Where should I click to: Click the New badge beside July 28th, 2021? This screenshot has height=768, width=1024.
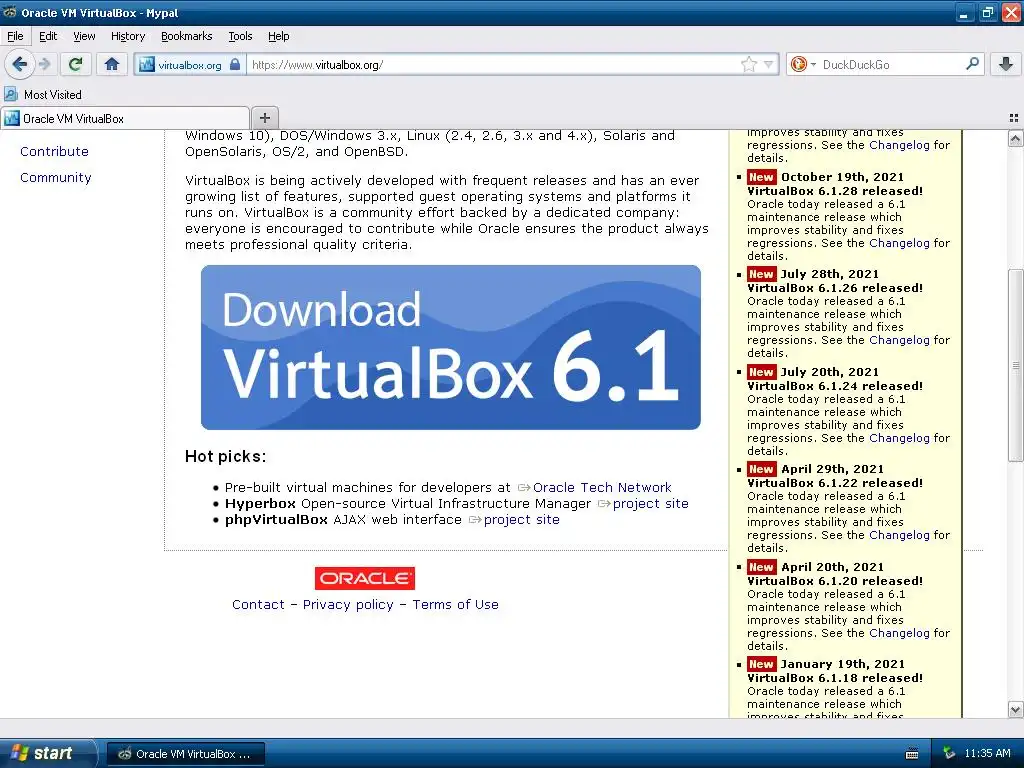tap(761, 274)
